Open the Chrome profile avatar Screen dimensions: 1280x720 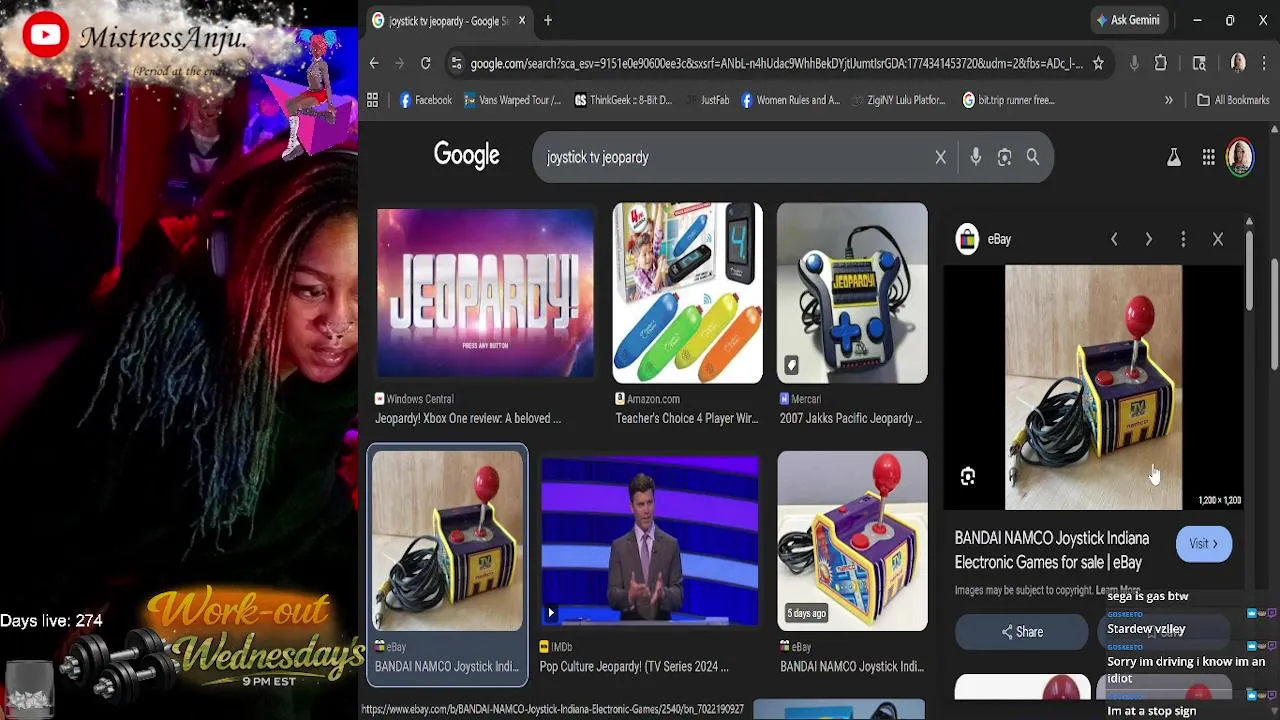[1238, 63]
